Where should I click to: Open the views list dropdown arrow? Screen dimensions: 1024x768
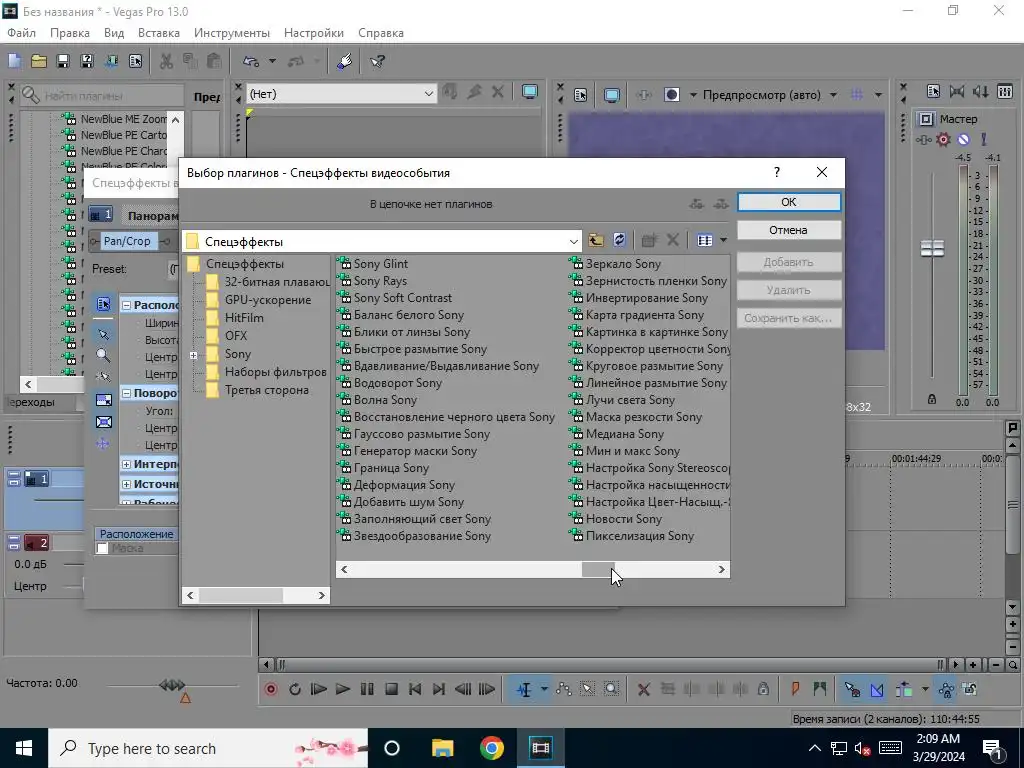pos(723,240)
